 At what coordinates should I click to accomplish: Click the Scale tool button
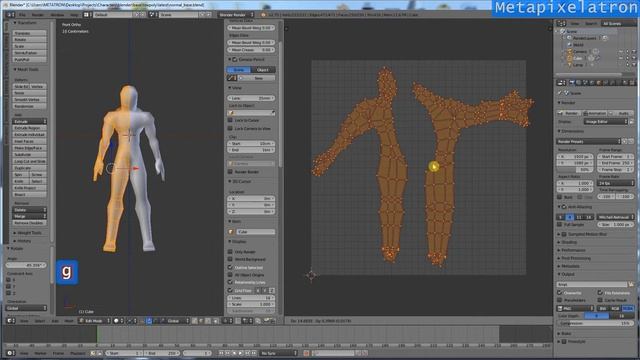coord(29,46)
